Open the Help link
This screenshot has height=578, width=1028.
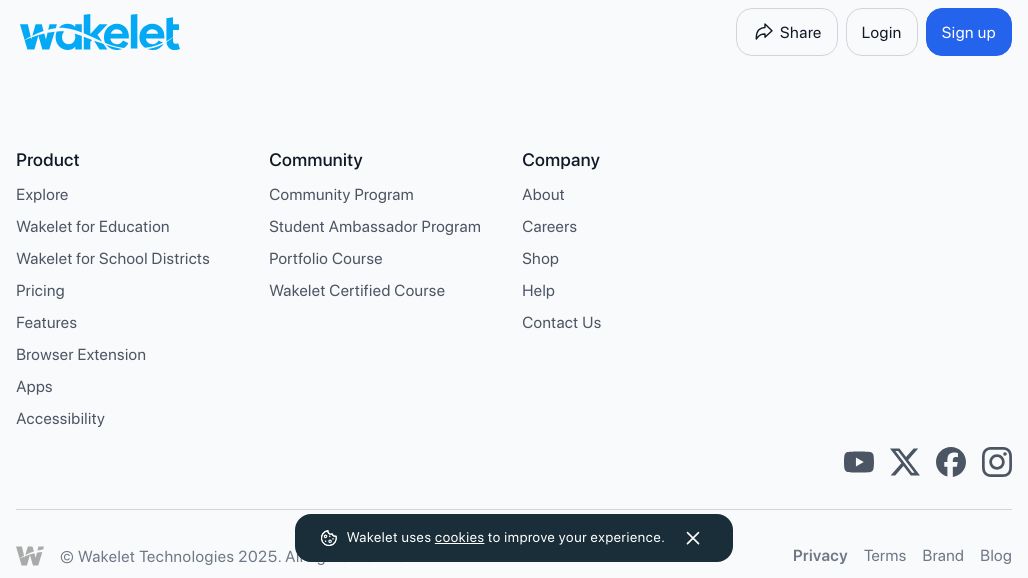pos(538,291)
